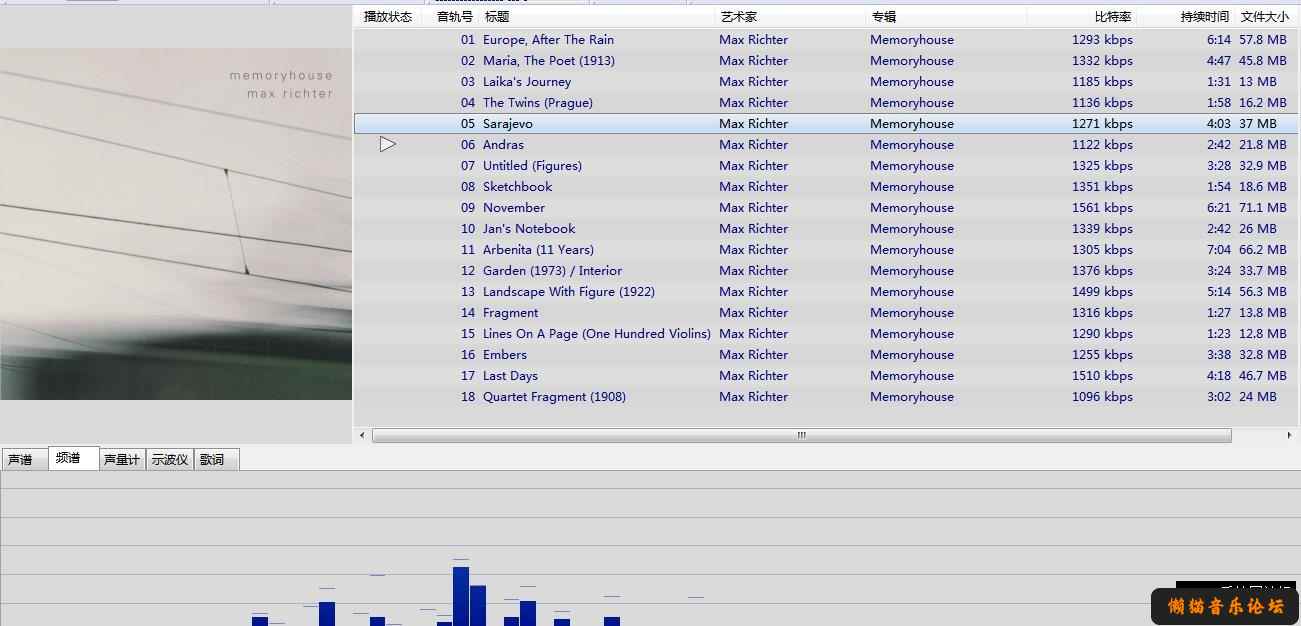Viewport: 1301px width, 626px height.
Task: Select track Sketchbook
Action: (518, 187)
